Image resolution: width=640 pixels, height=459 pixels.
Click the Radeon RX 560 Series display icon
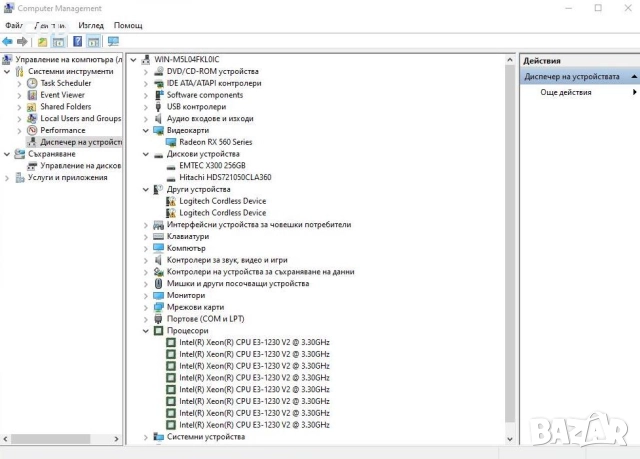pyautogui.click(x=171, y=142)
